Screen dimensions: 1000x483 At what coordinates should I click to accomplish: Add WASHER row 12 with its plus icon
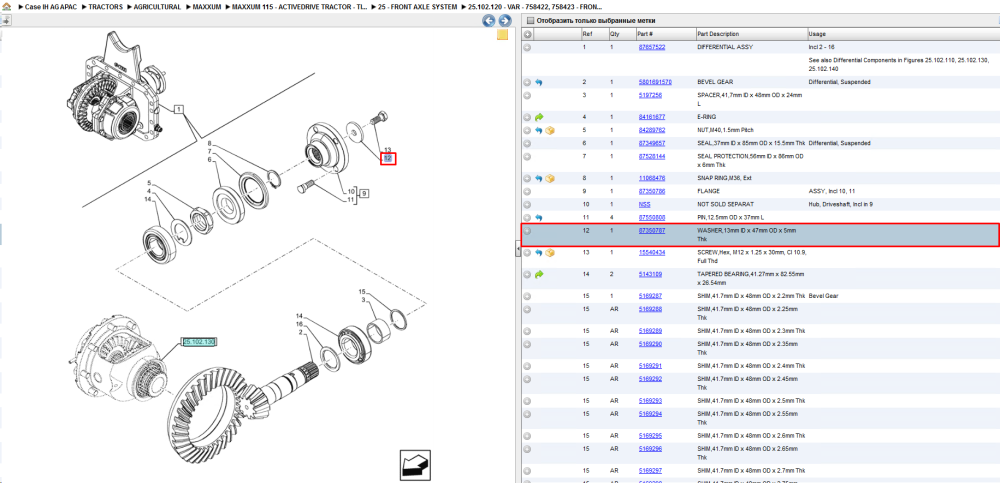click(x=527, y=231)
